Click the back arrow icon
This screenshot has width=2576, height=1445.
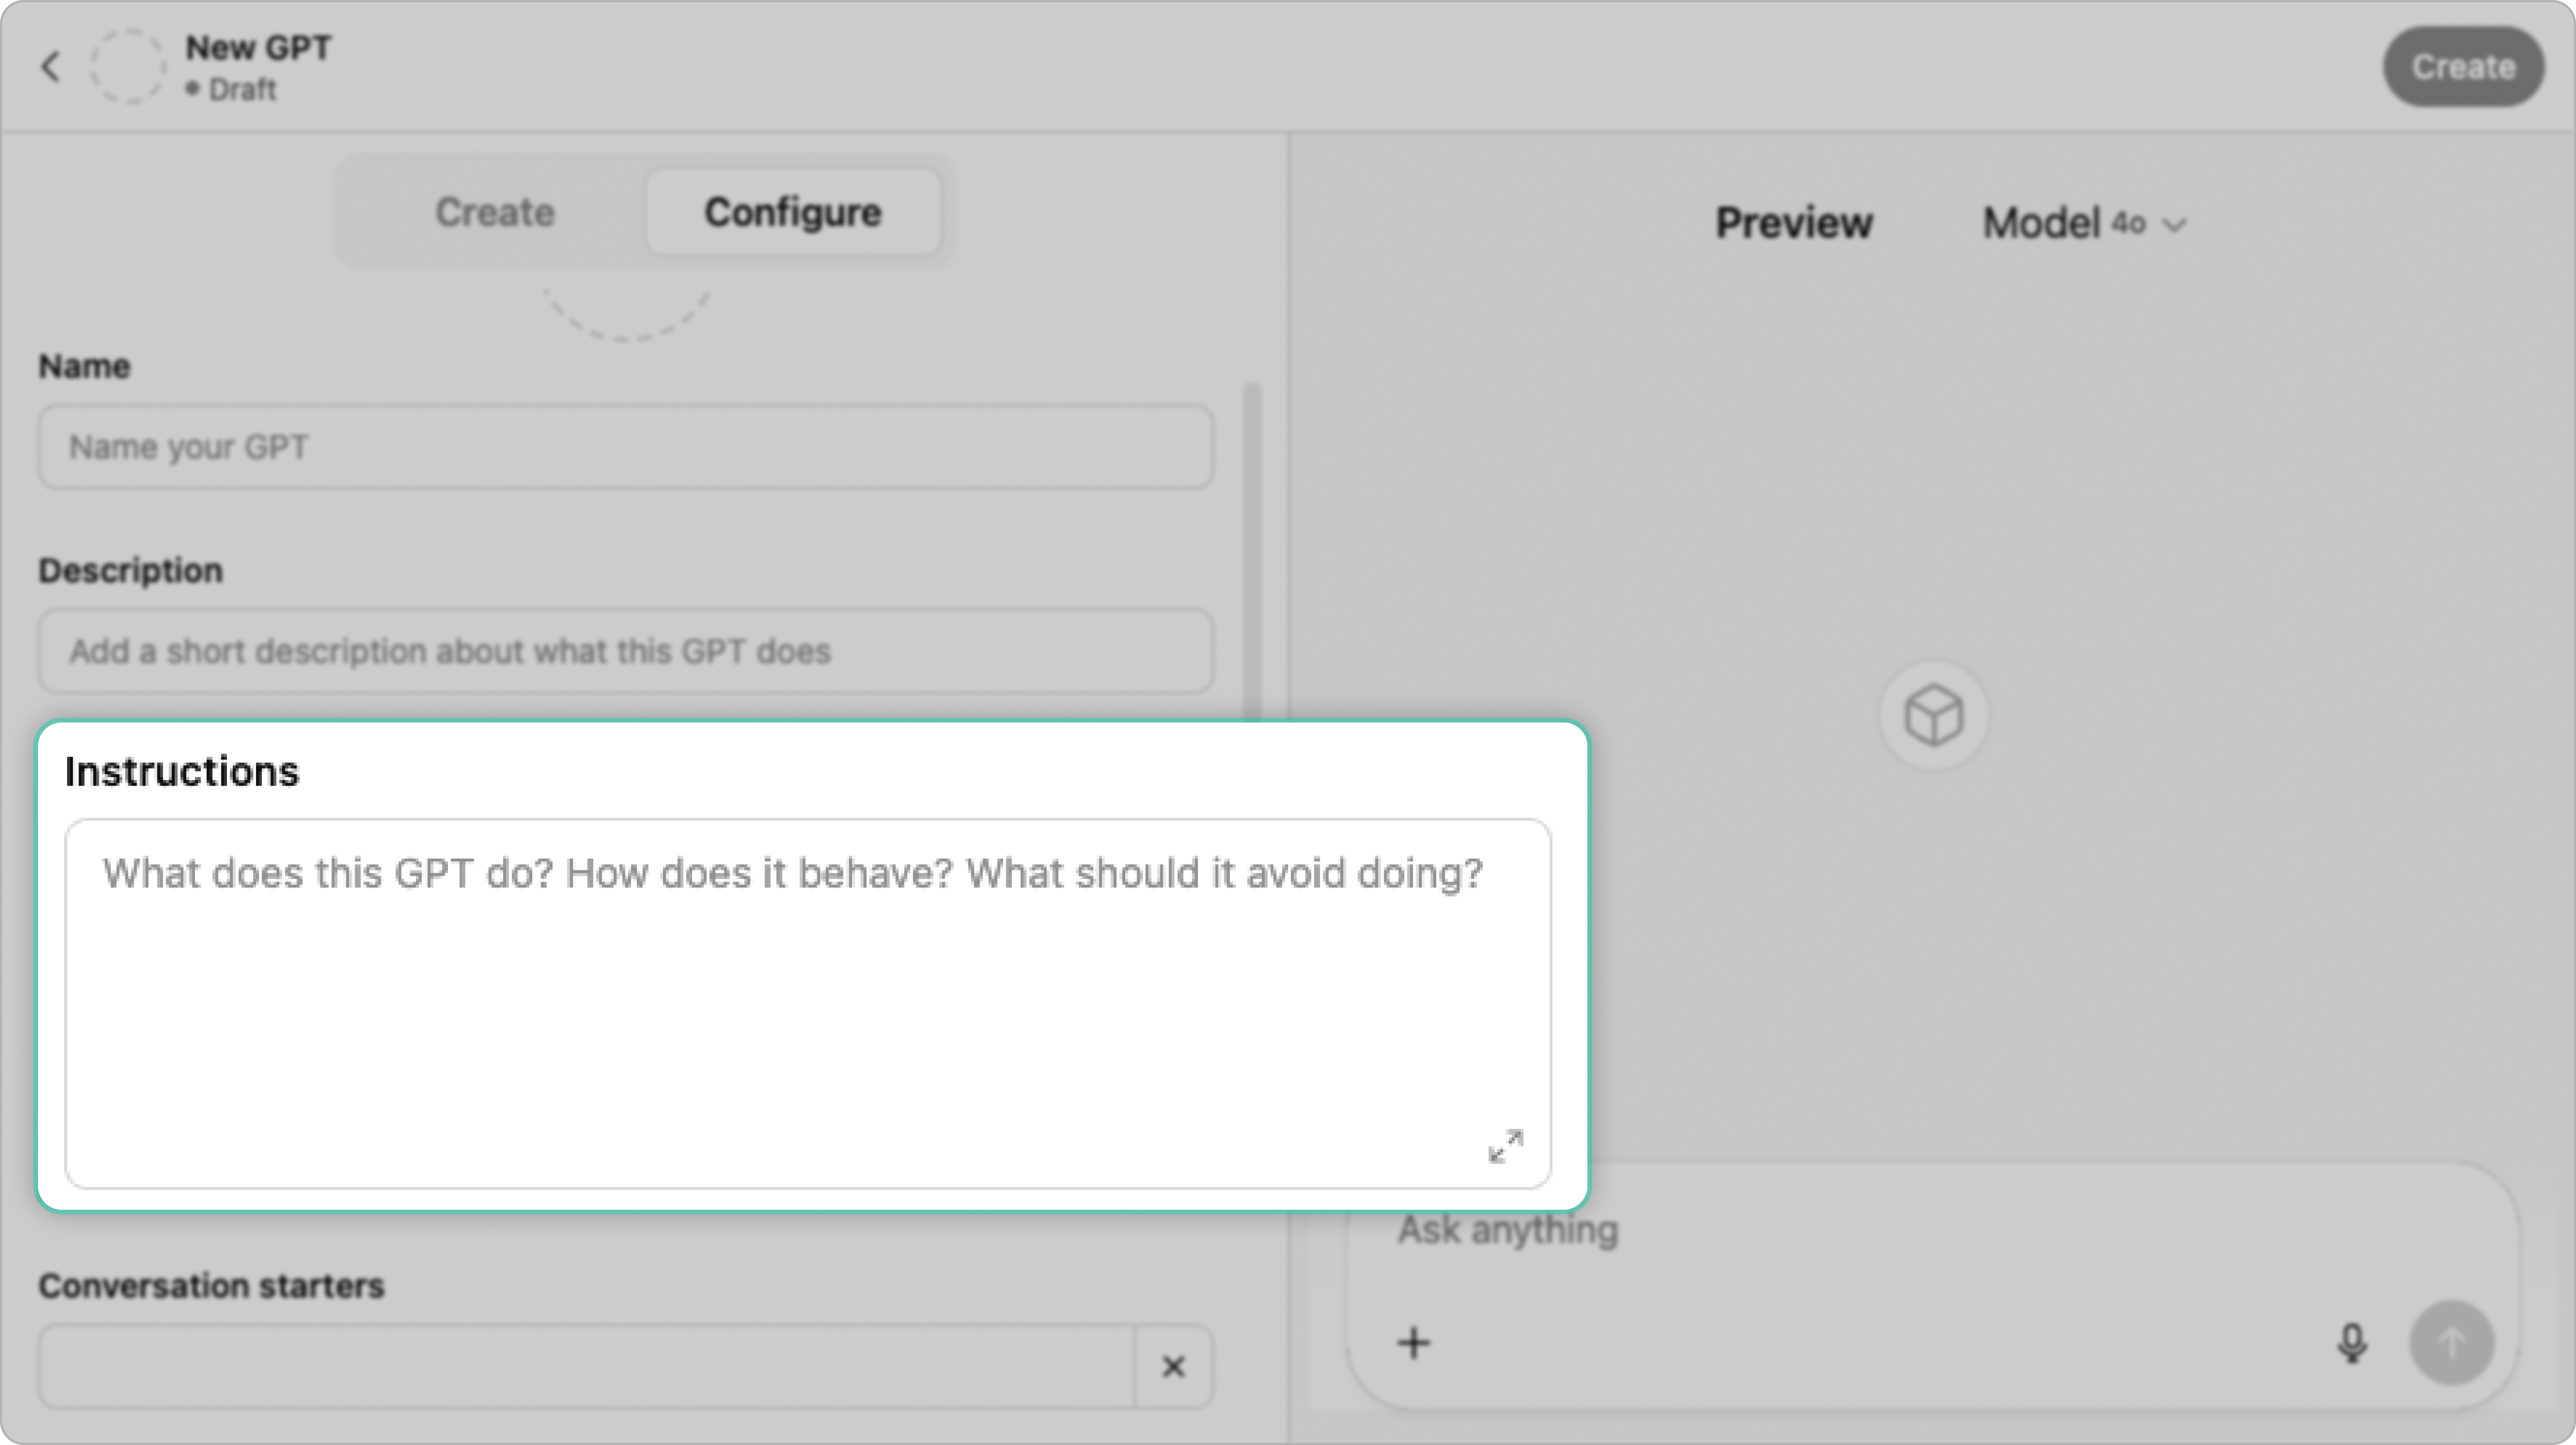coord(51,67)
